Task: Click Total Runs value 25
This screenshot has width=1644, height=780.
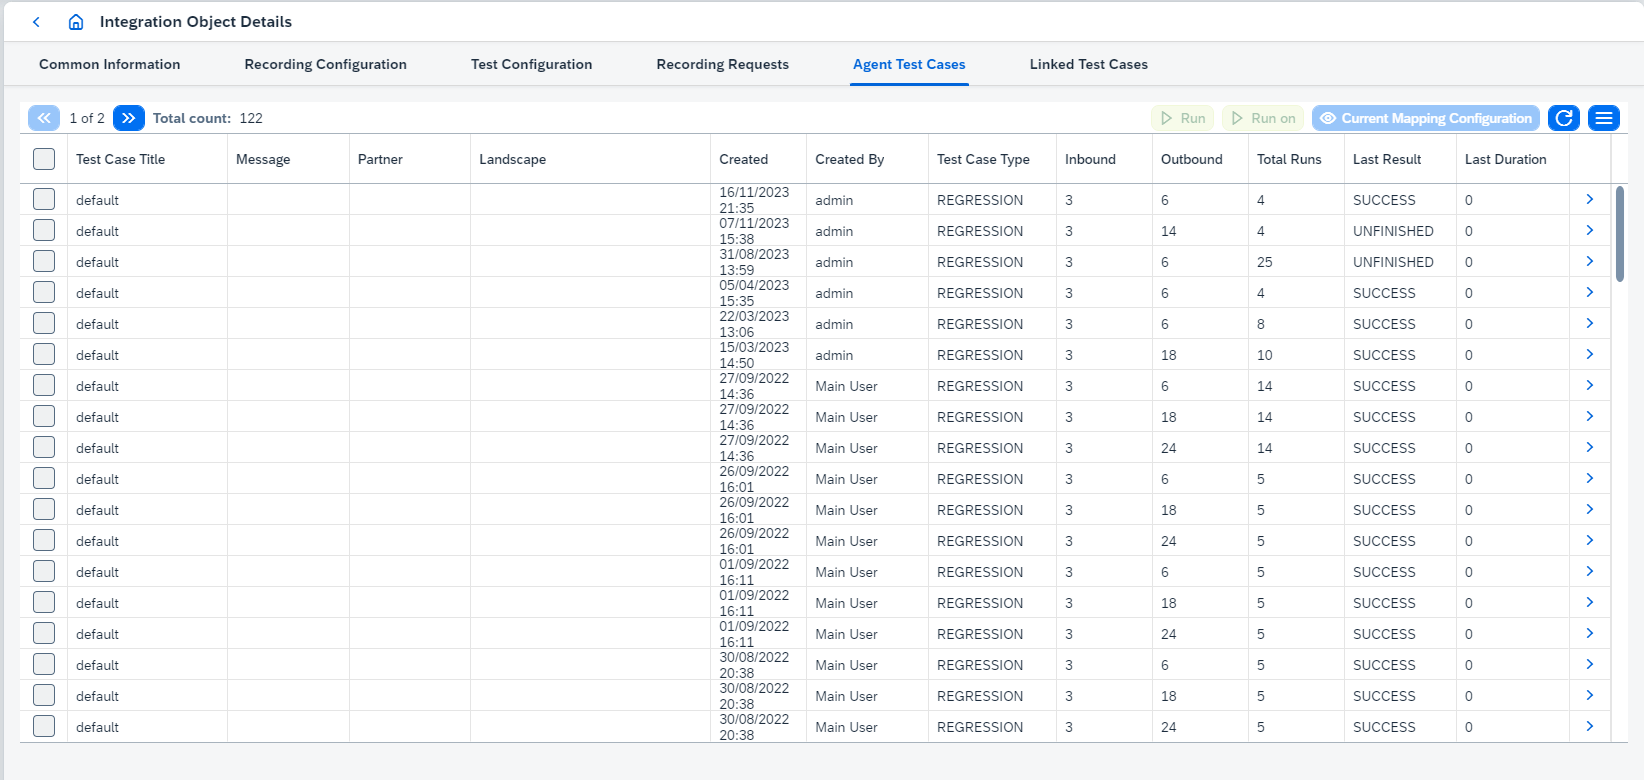Action: click(x=1265, y=262)
